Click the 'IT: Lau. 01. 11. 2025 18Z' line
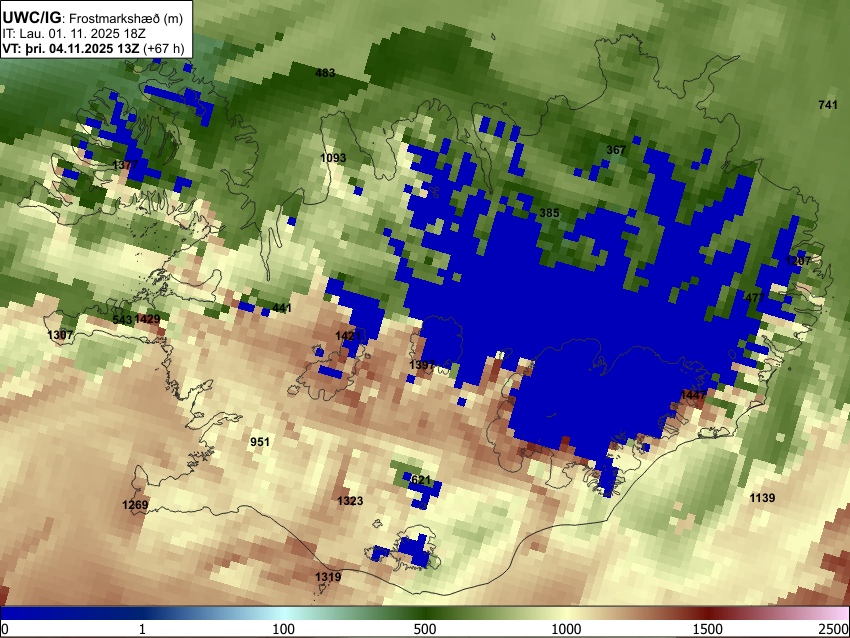This screenshot has width=850, height=638. tap(74, 34)
